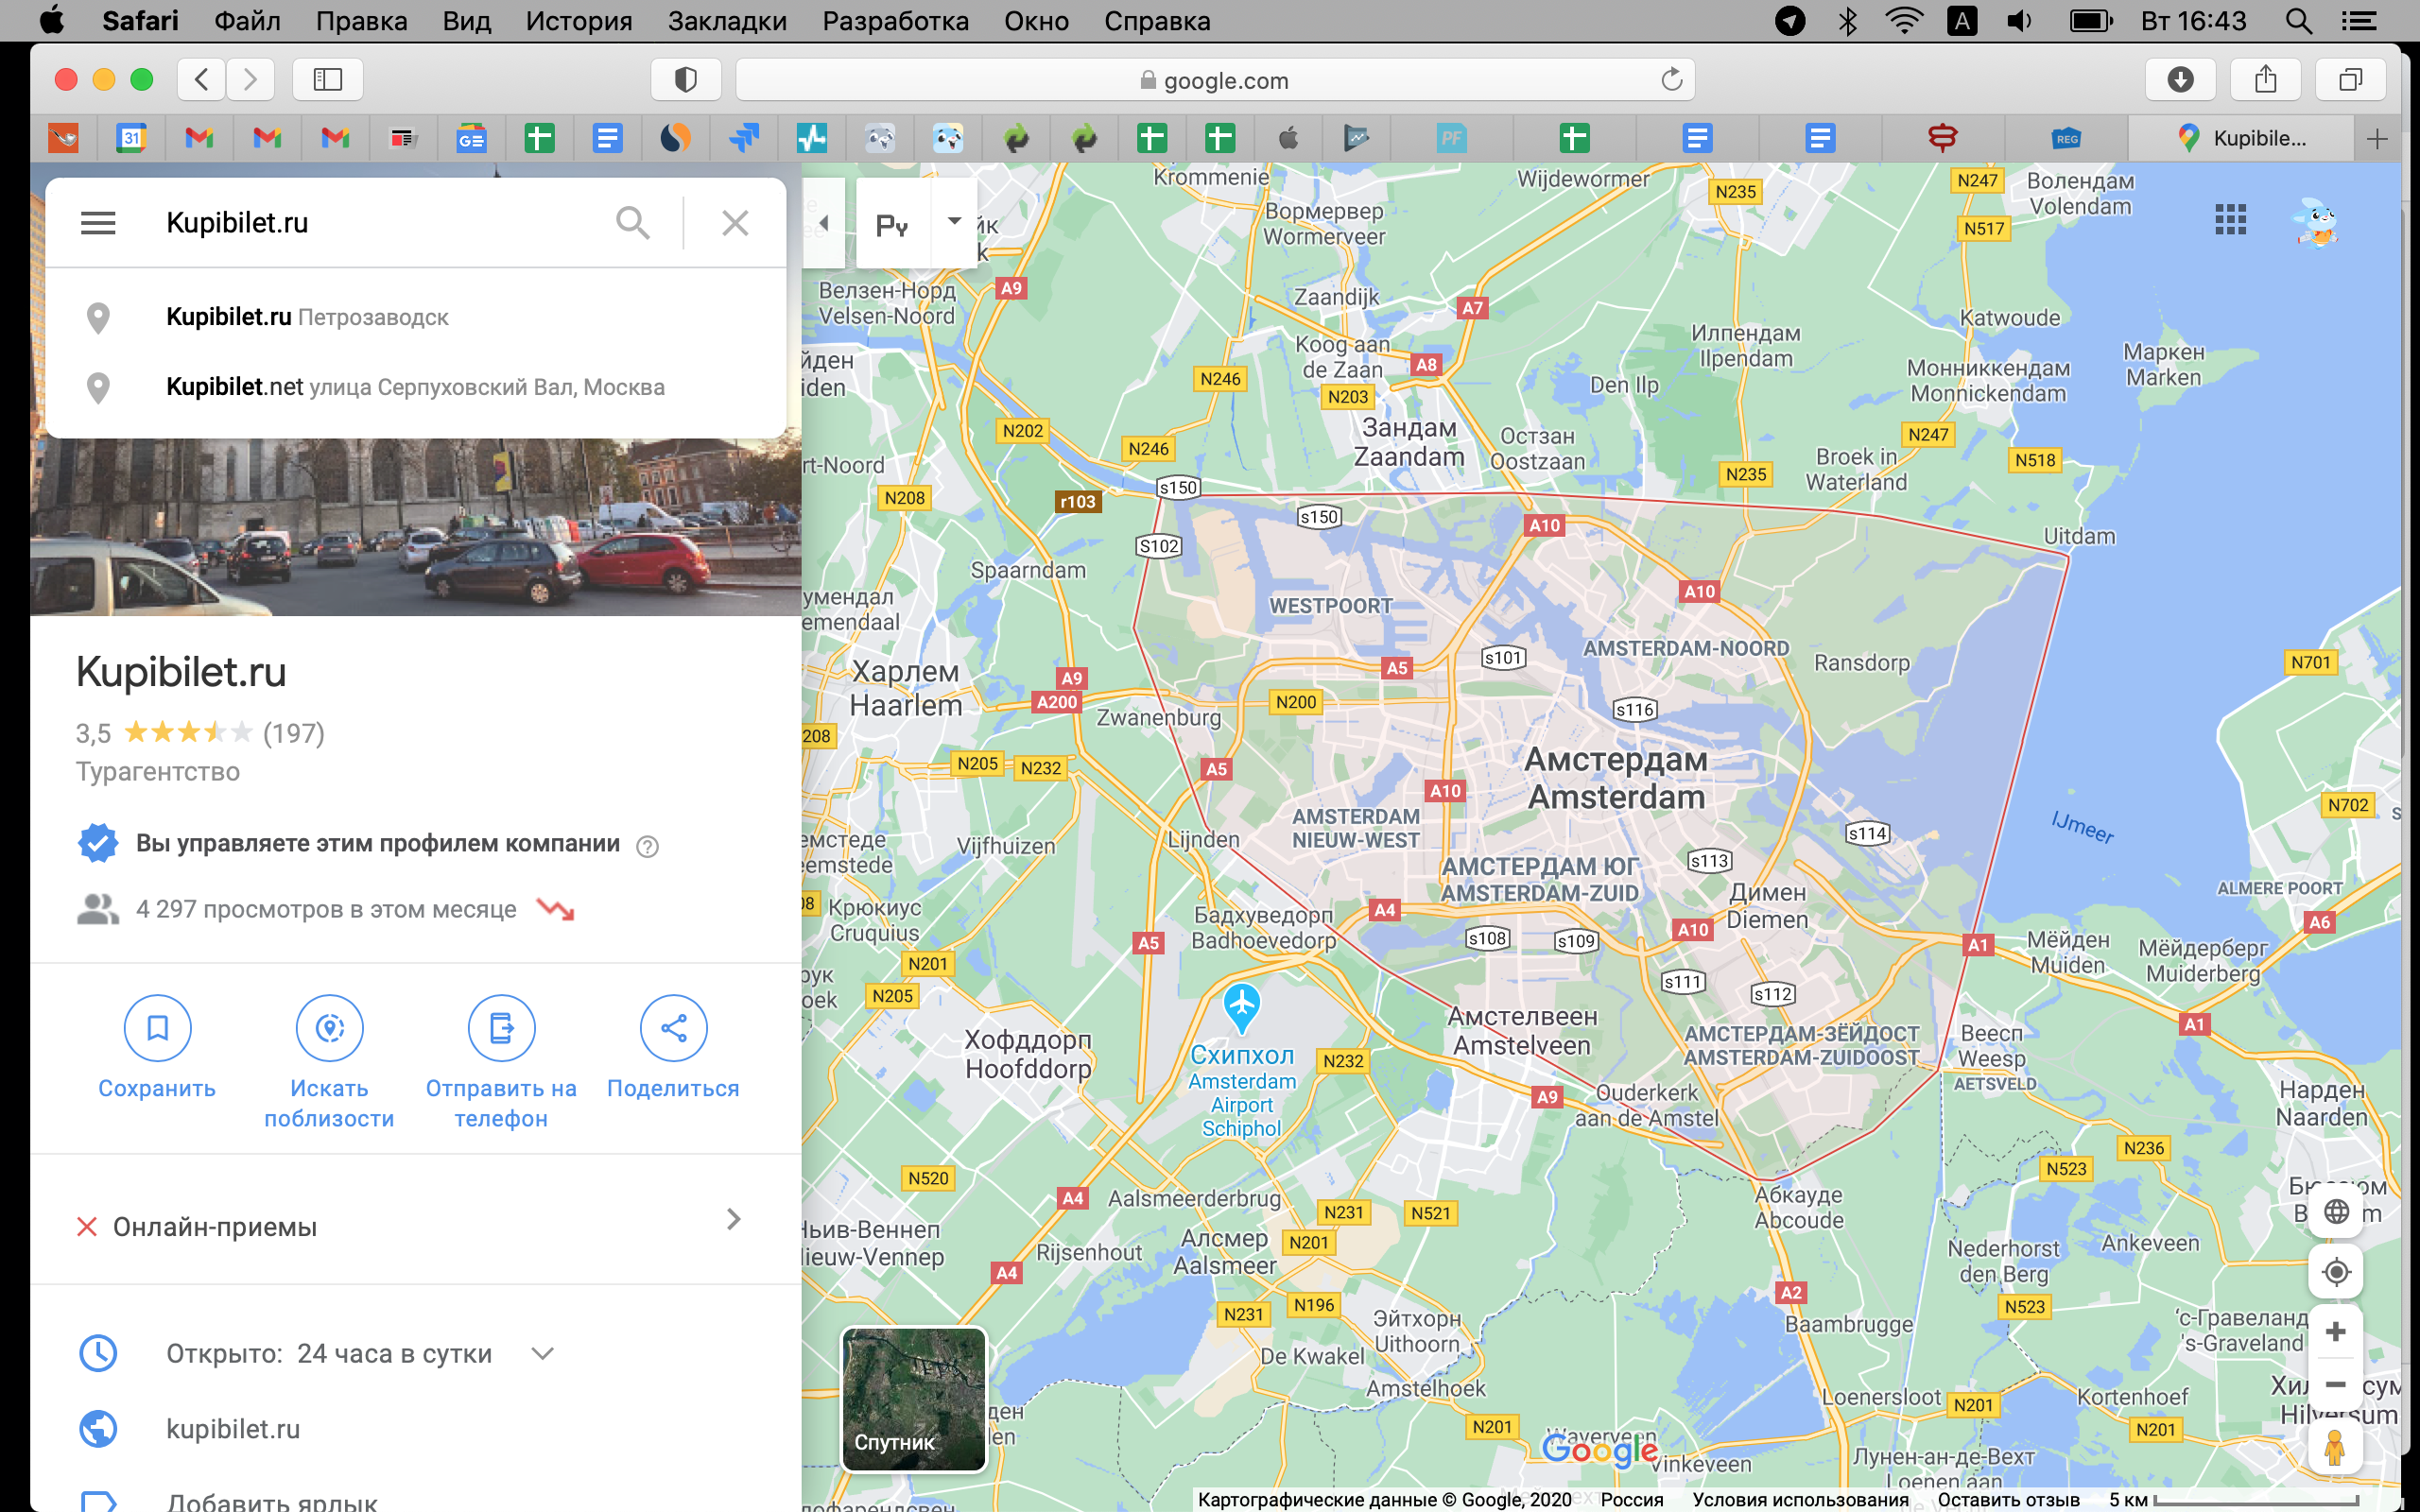The height and width of the screenshot is (1512, 2420).
Task: Open the first Gmail pinned tab
Action: coord(199,138)
